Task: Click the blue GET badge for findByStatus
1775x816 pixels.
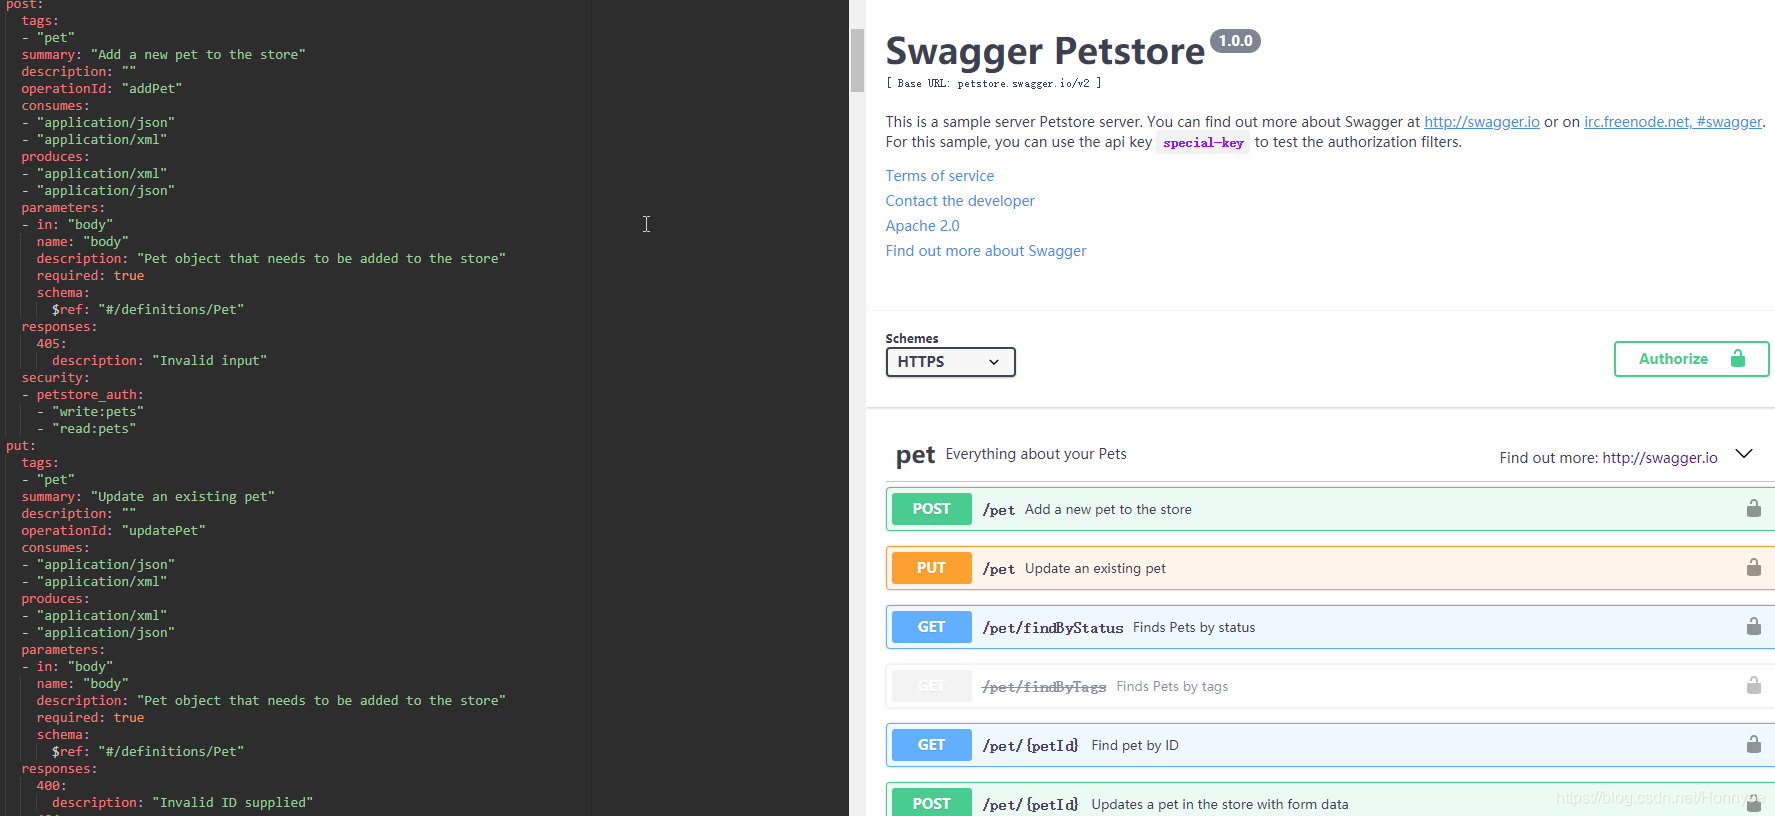Action: (x=931, y=627)
